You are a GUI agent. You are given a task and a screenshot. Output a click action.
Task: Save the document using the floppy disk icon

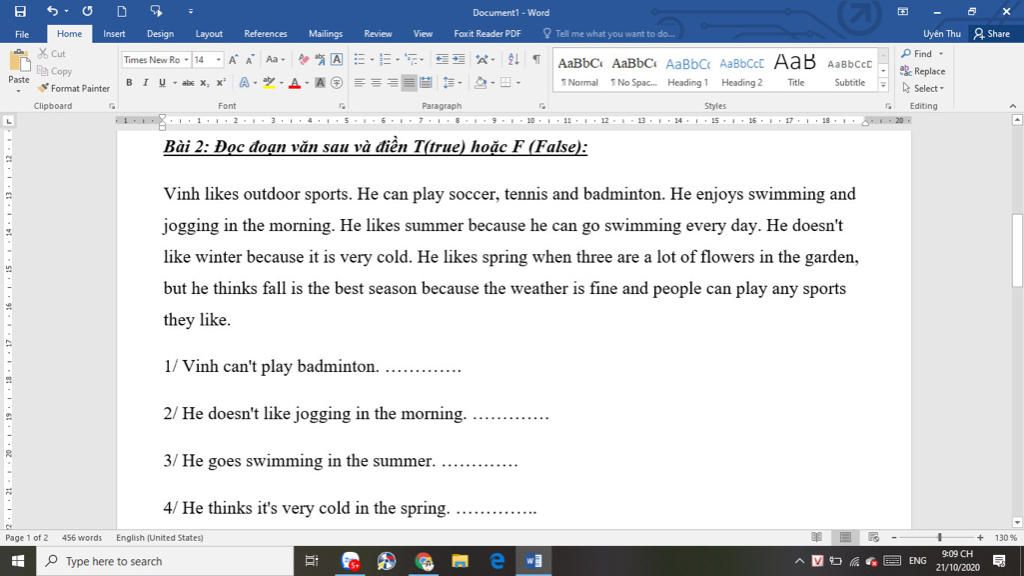coord(20,11)
